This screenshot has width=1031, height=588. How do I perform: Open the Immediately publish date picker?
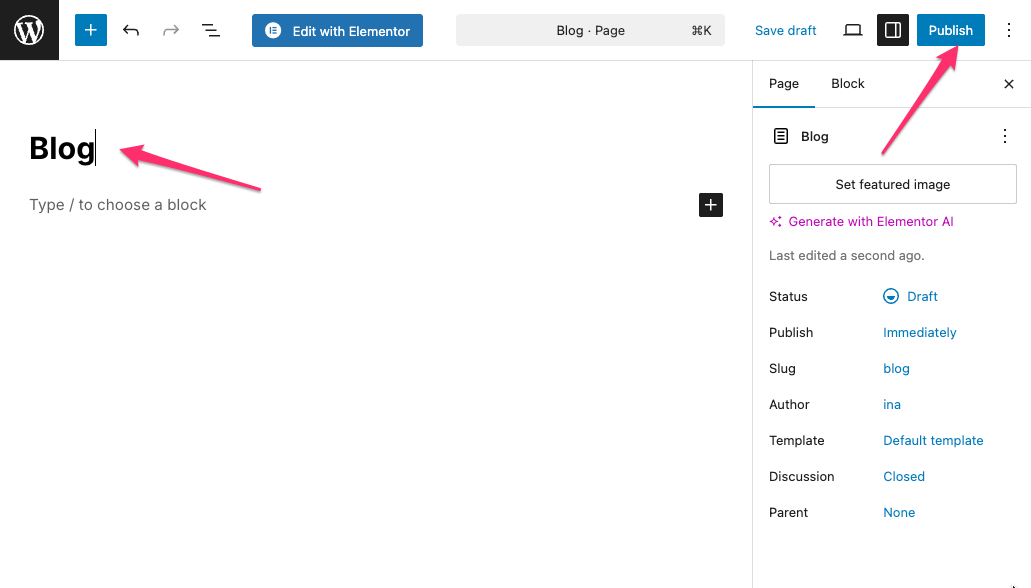(919, 332)
